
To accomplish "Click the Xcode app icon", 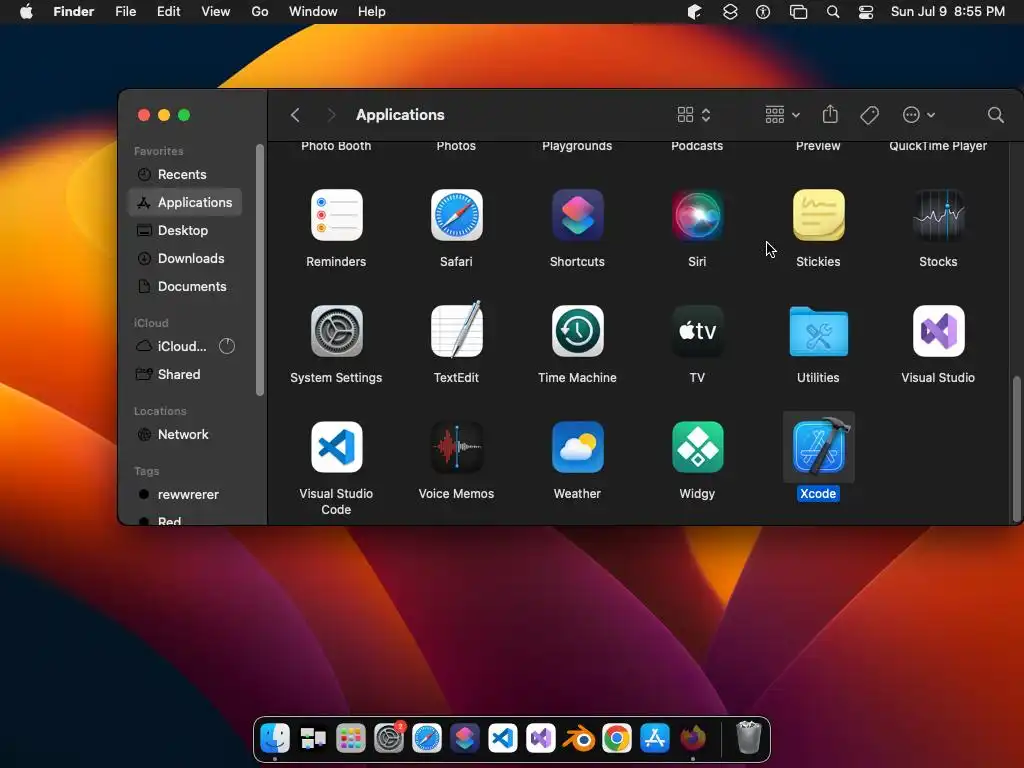I will pyautogui.click(x=819, y=446).
